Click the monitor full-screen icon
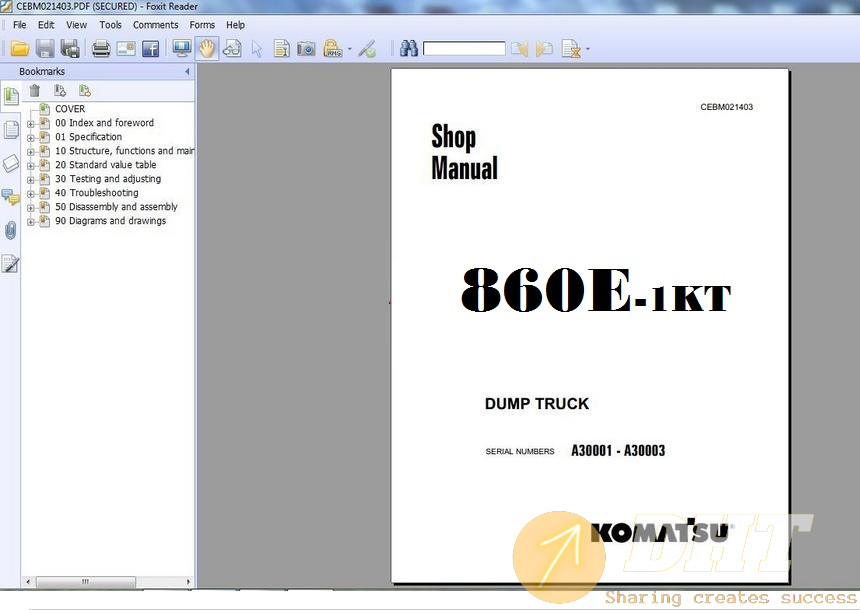This screenshot has height=610, width=860. [182, 48]
